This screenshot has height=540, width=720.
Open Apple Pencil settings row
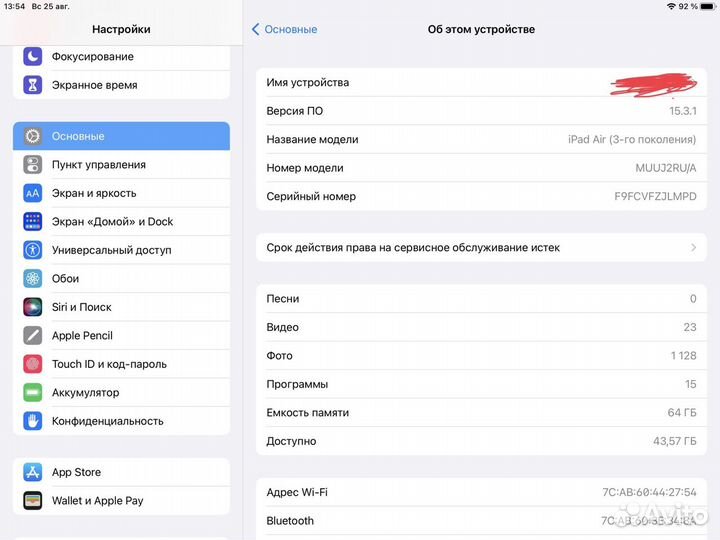click(121, 336)
